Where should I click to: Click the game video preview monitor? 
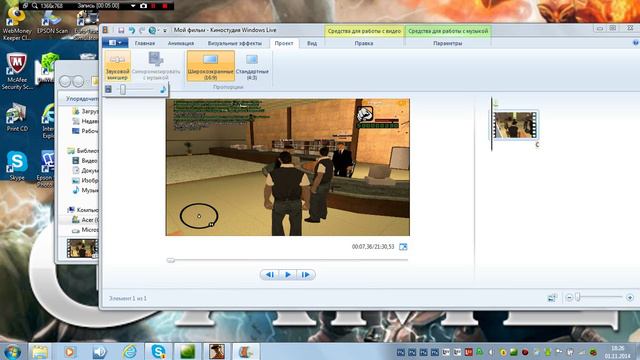(288, 167)
